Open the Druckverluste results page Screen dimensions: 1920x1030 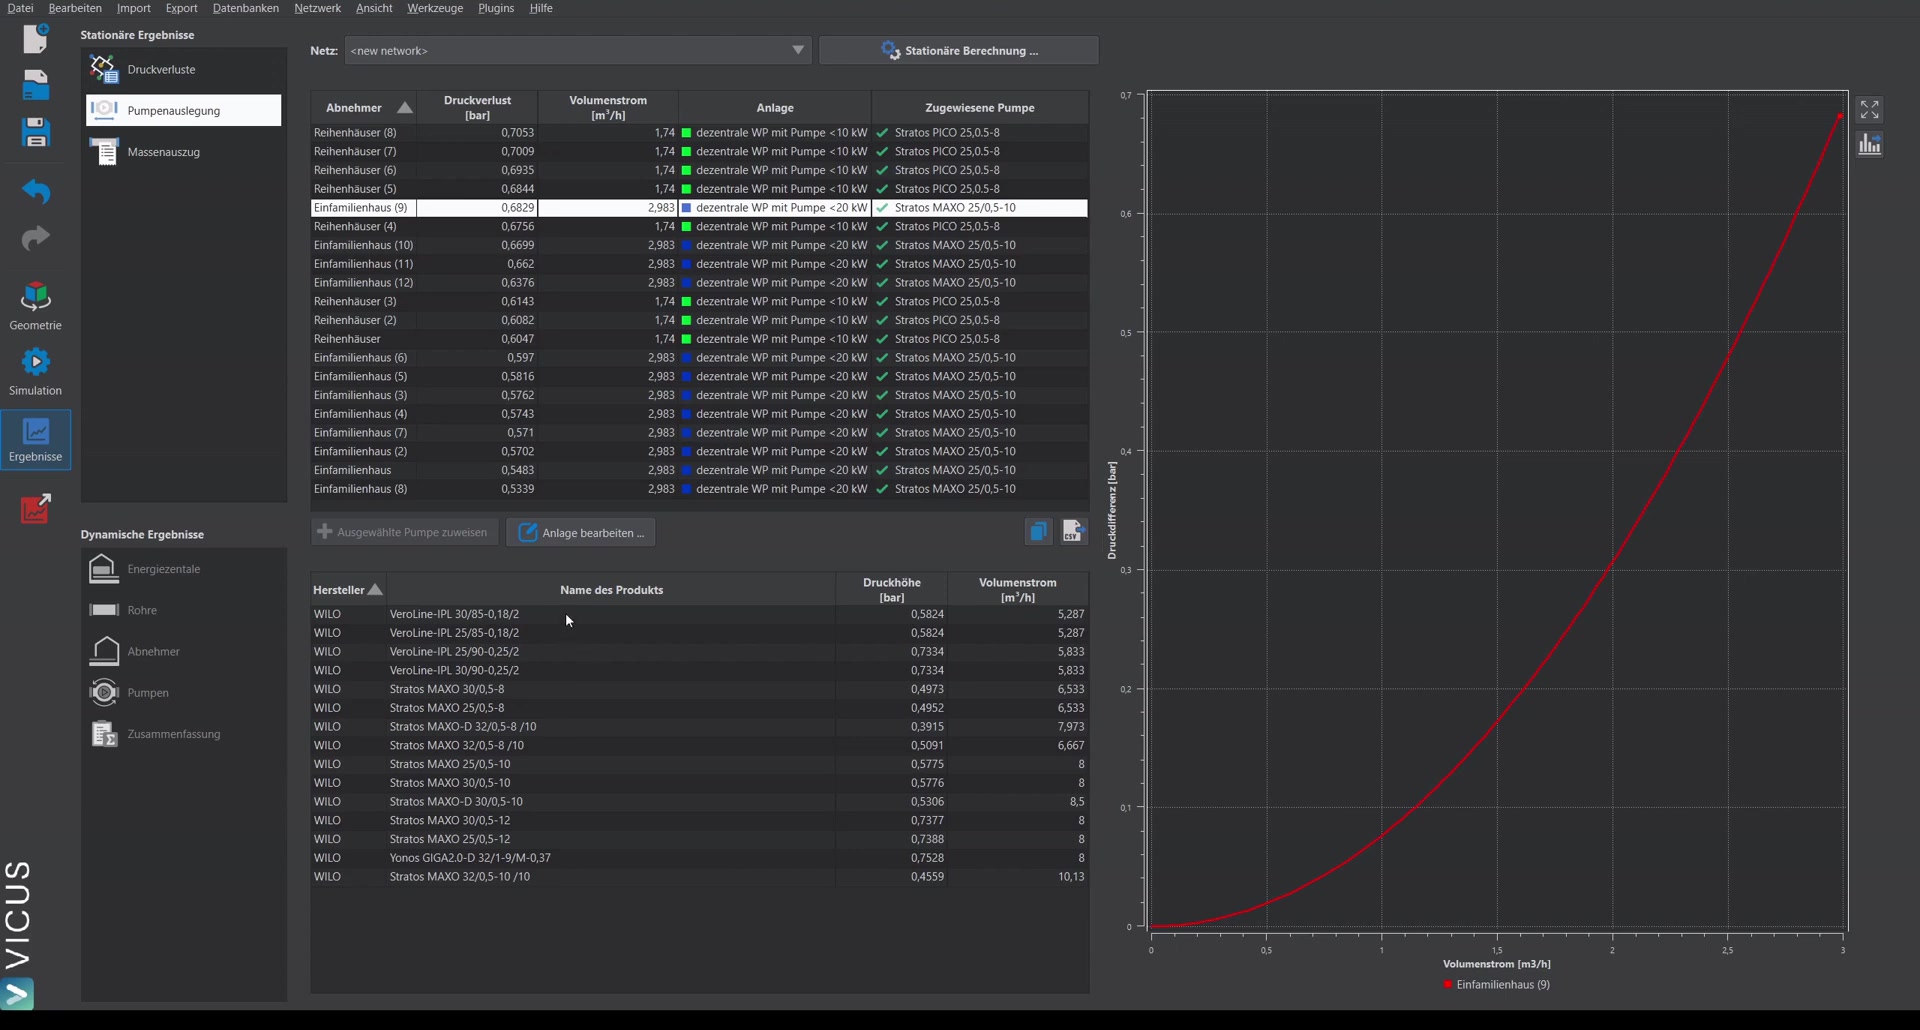point(184,69)
